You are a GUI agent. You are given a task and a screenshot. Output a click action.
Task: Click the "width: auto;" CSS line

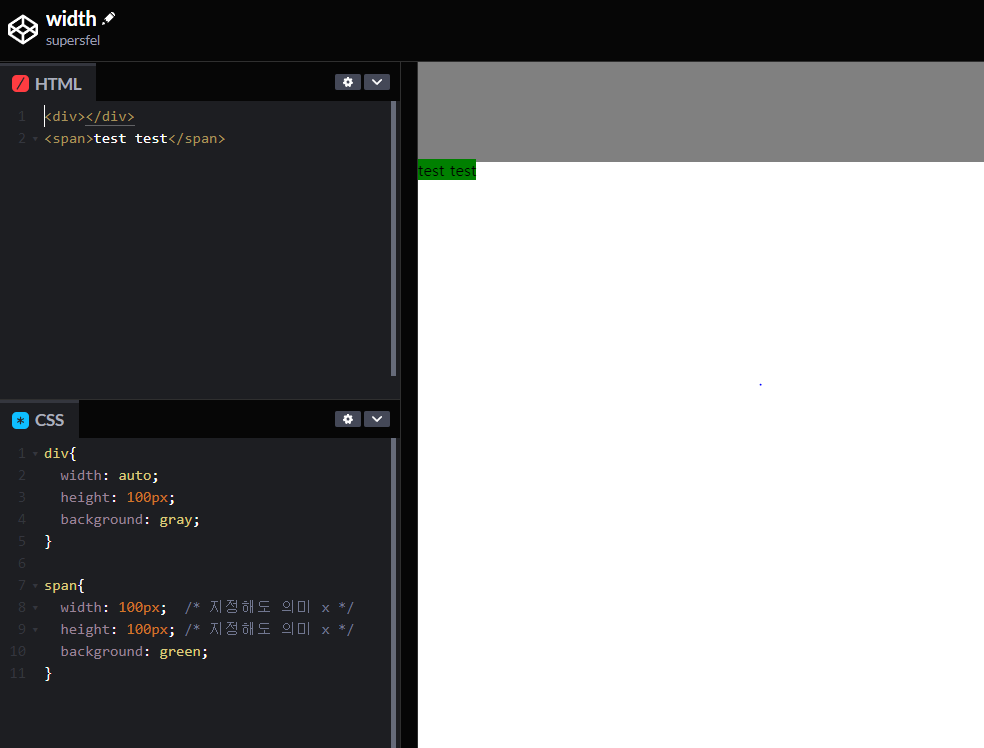pos(109,476)
